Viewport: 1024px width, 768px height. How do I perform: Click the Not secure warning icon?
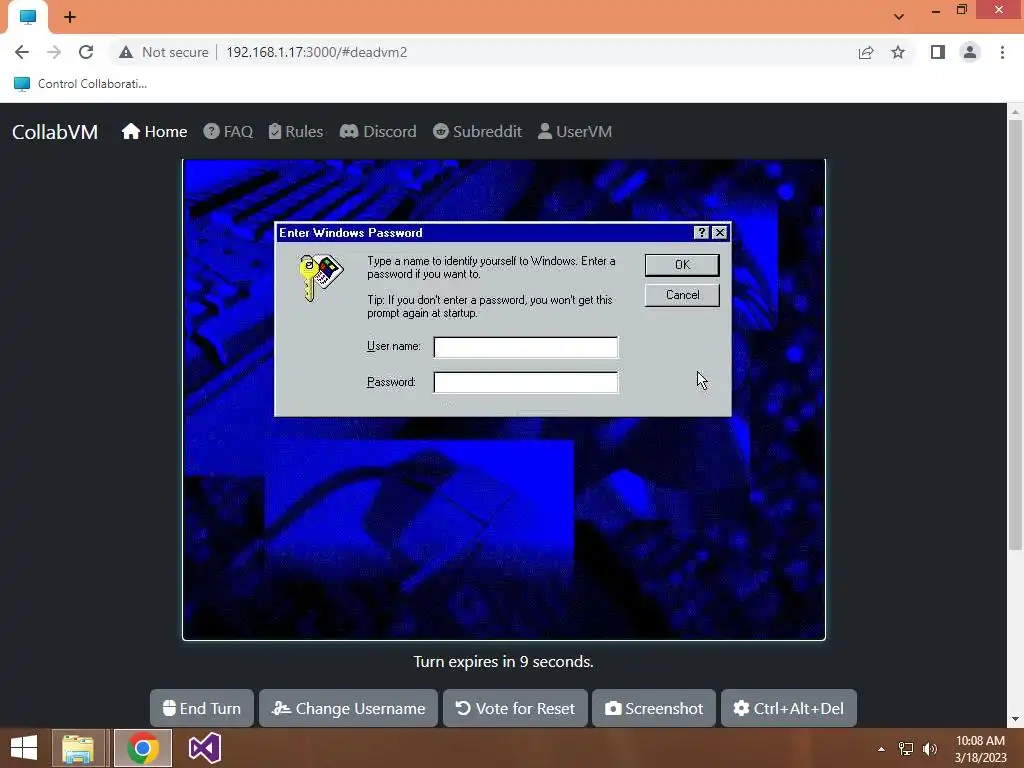126,52
